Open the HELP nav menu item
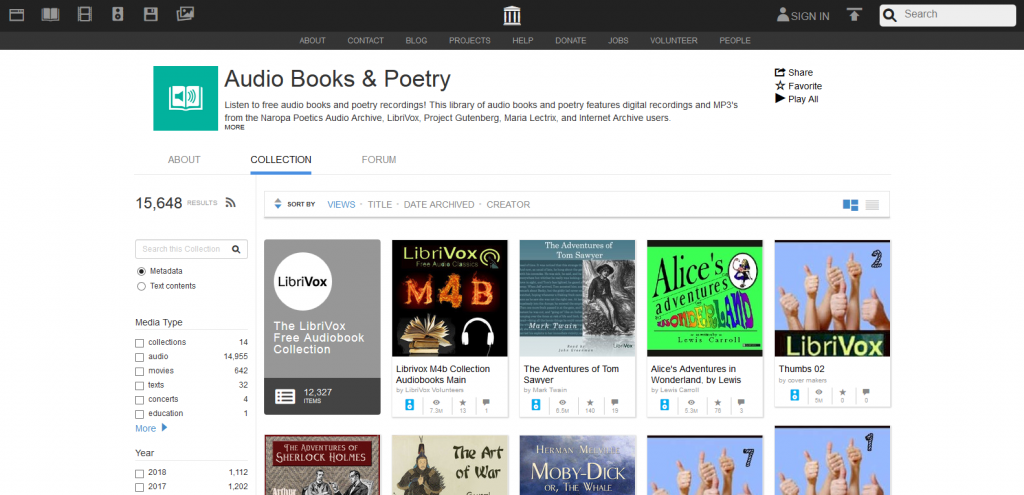 522,40
